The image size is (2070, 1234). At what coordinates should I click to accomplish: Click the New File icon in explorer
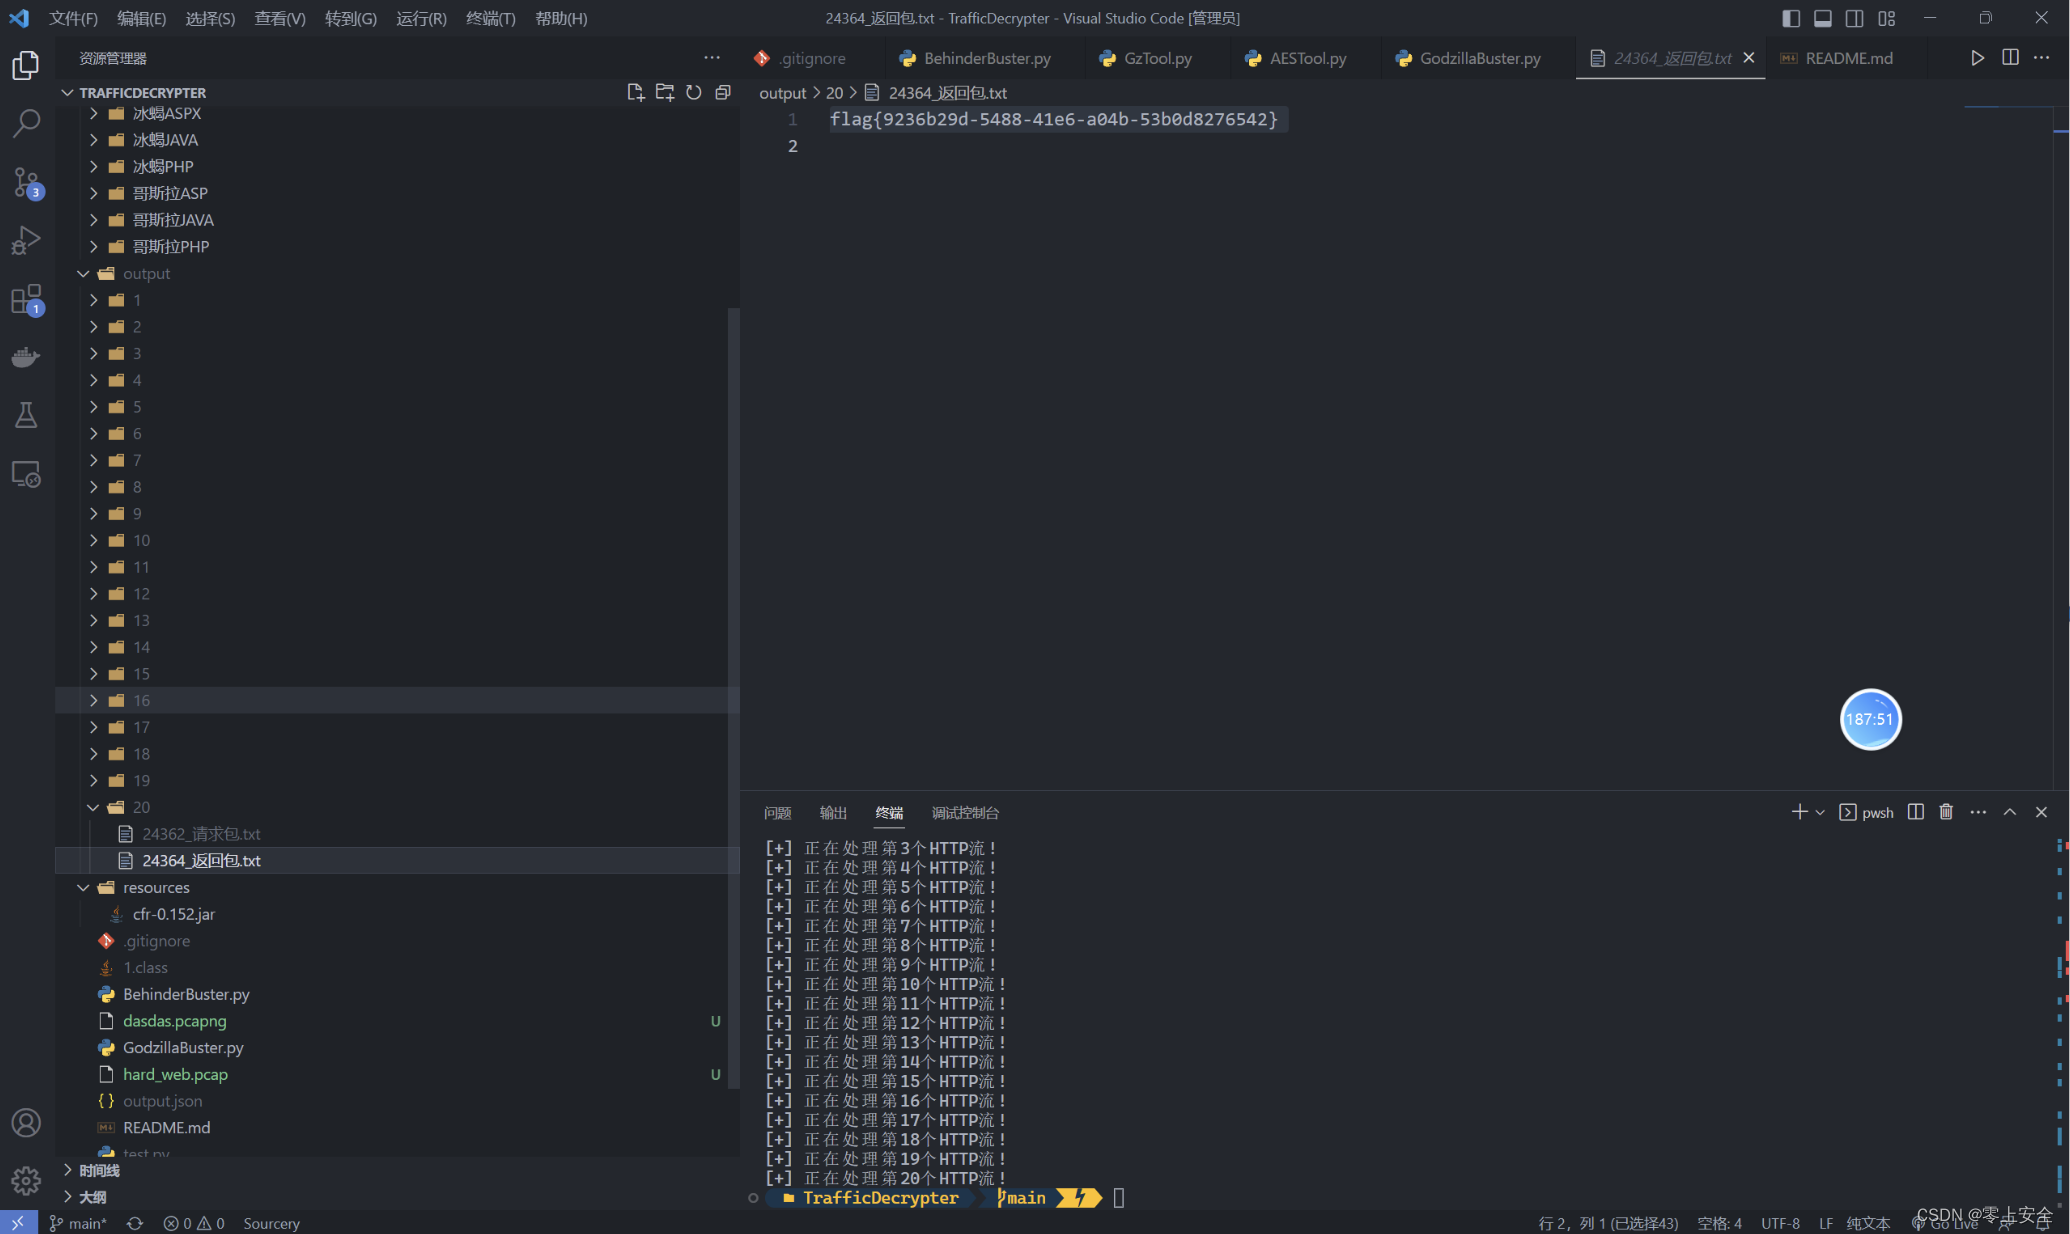(635, 92)
